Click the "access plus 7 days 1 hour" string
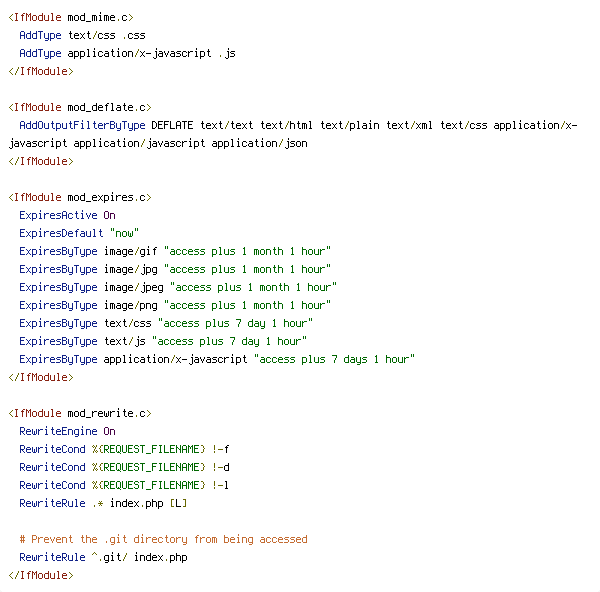 334,359
